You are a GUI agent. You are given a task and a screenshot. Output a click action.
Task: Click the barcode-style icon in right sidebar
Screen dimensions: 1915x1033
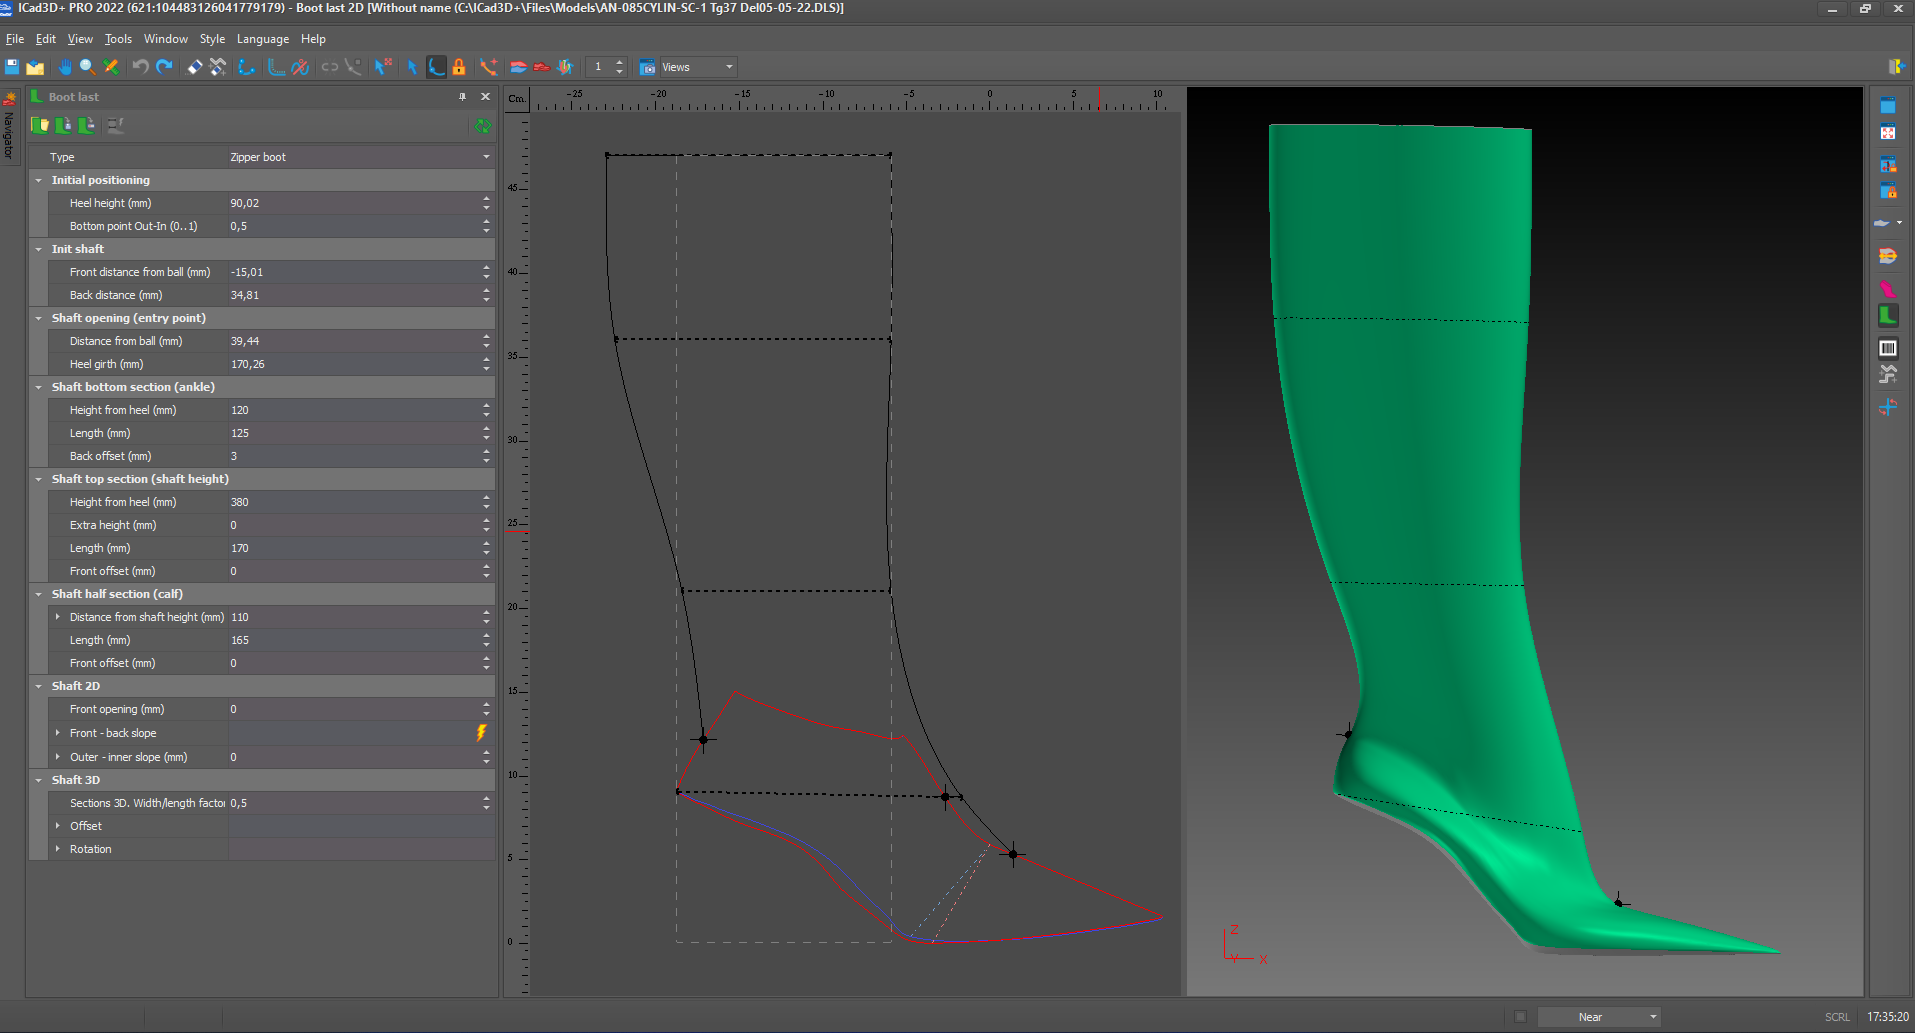pos(1887,348)
